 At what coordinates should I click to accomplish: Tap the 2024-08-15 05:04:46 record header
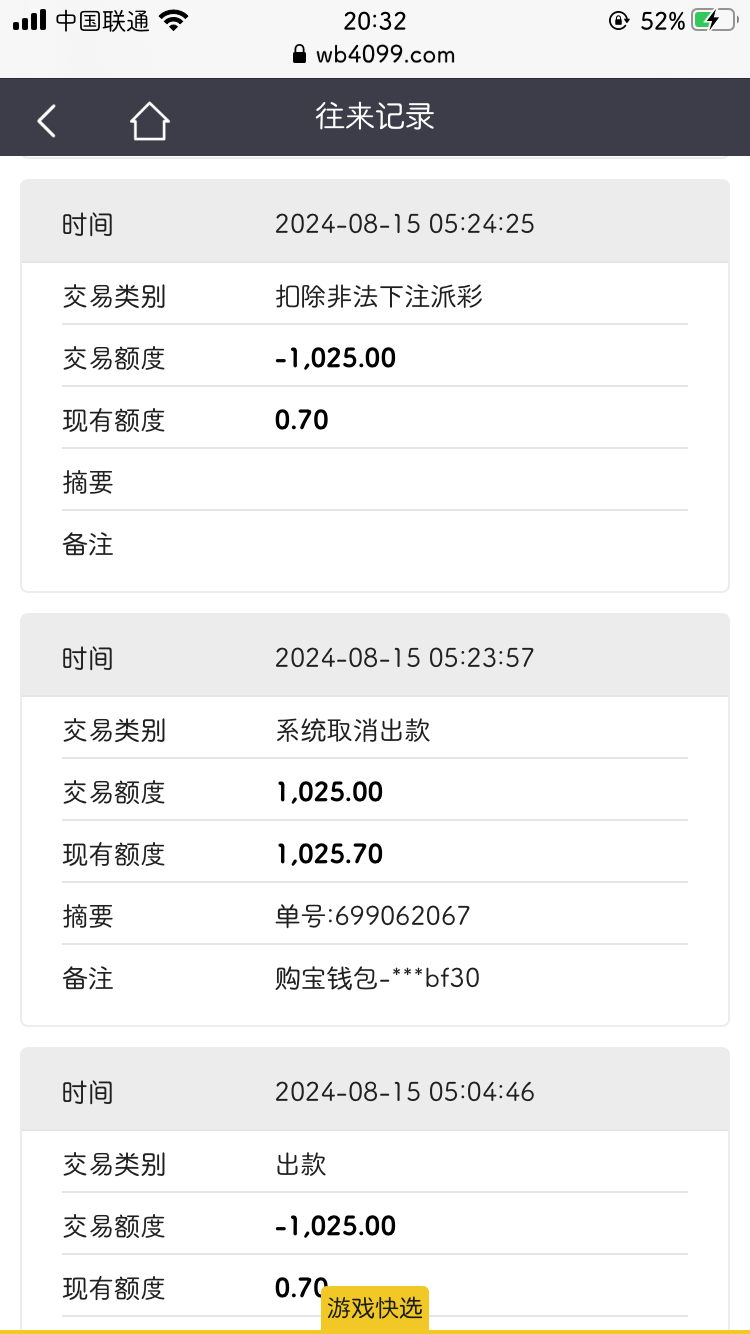(x=404, y=1092)
